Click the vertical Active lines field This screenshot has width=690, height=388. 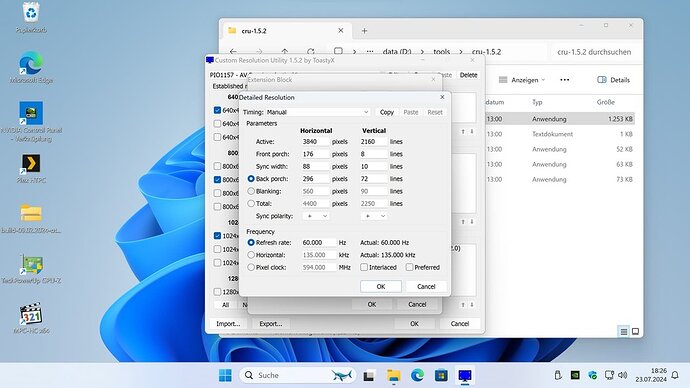374,142
